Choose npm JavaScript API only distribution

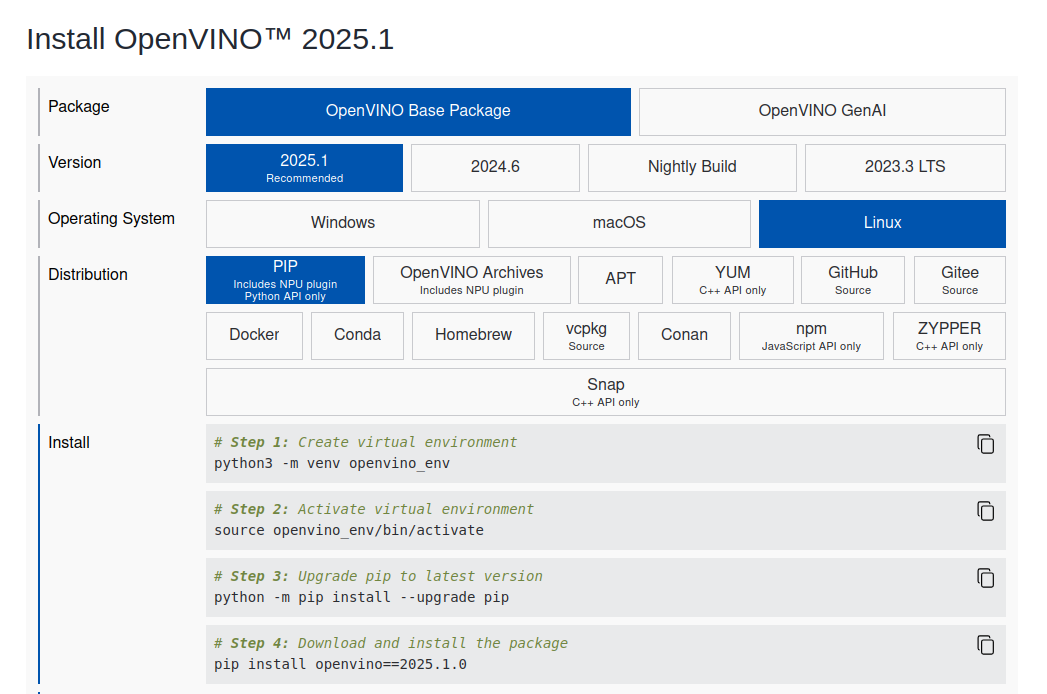811,336
